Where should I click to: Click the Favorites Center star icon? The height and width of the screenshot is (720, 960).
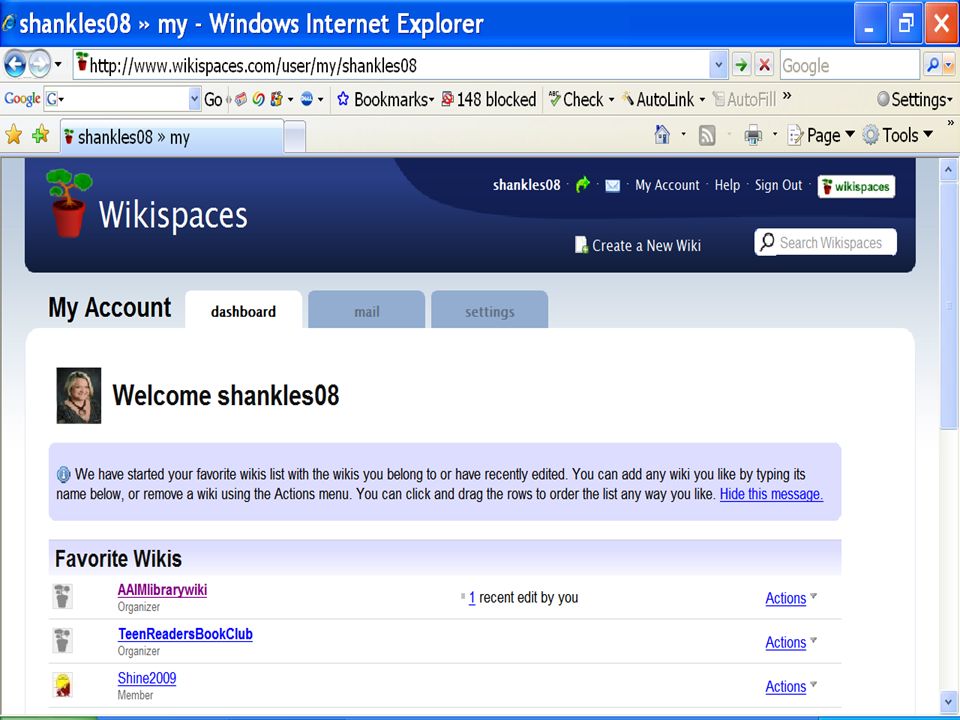[13, 135]
